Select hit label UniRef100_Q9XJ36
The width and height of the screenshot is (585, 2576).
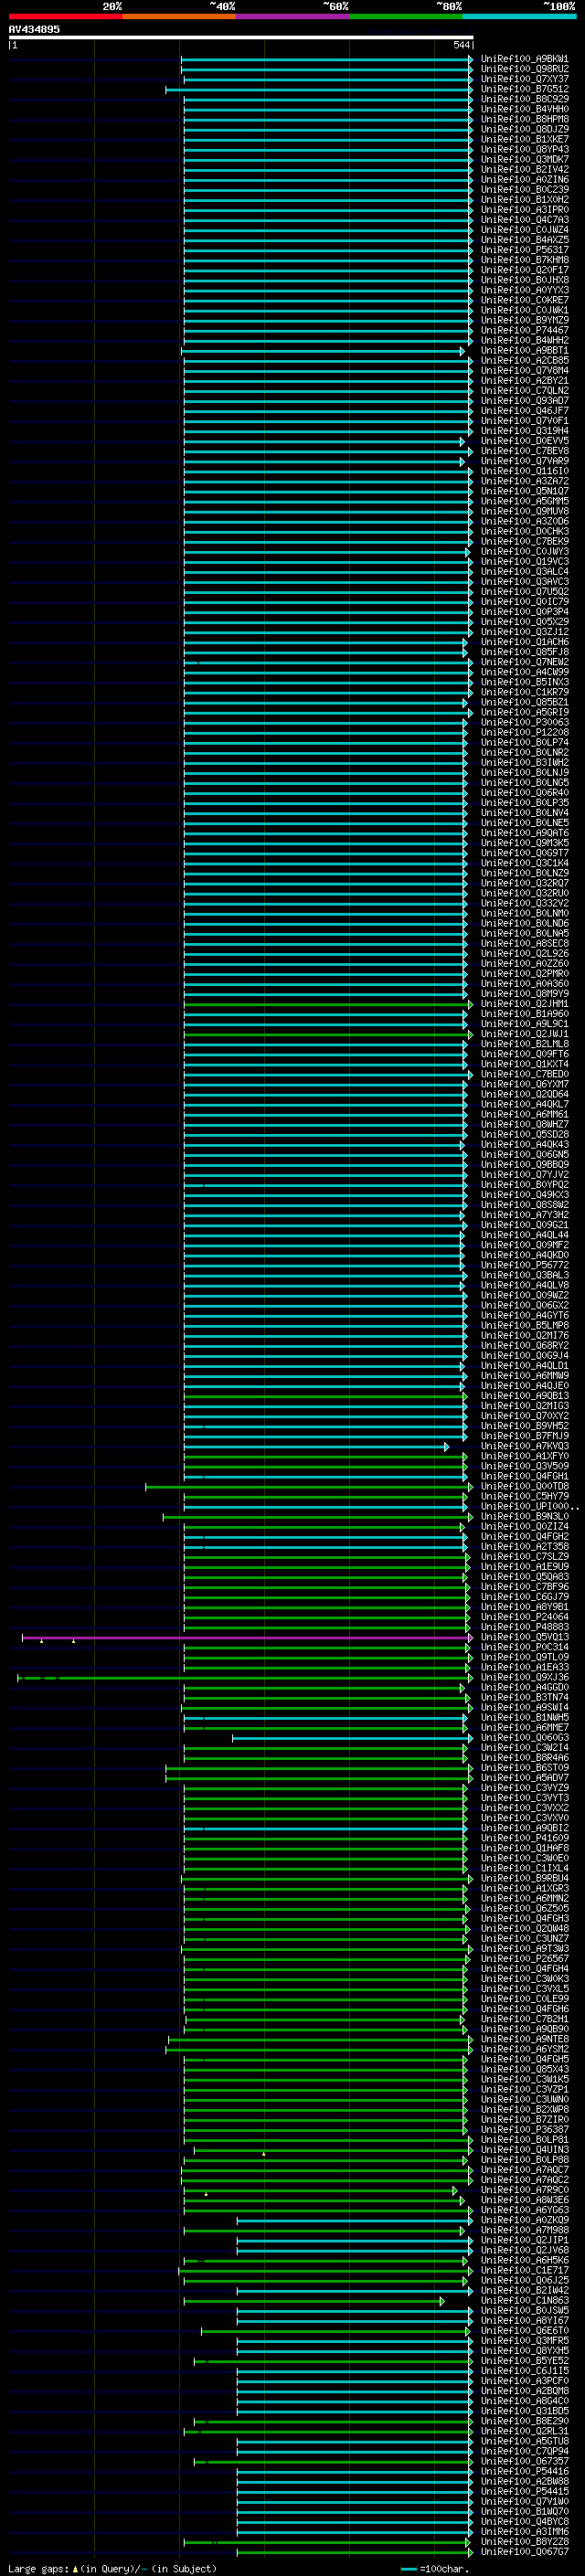pyautogui.click(x=525, y=1678)
